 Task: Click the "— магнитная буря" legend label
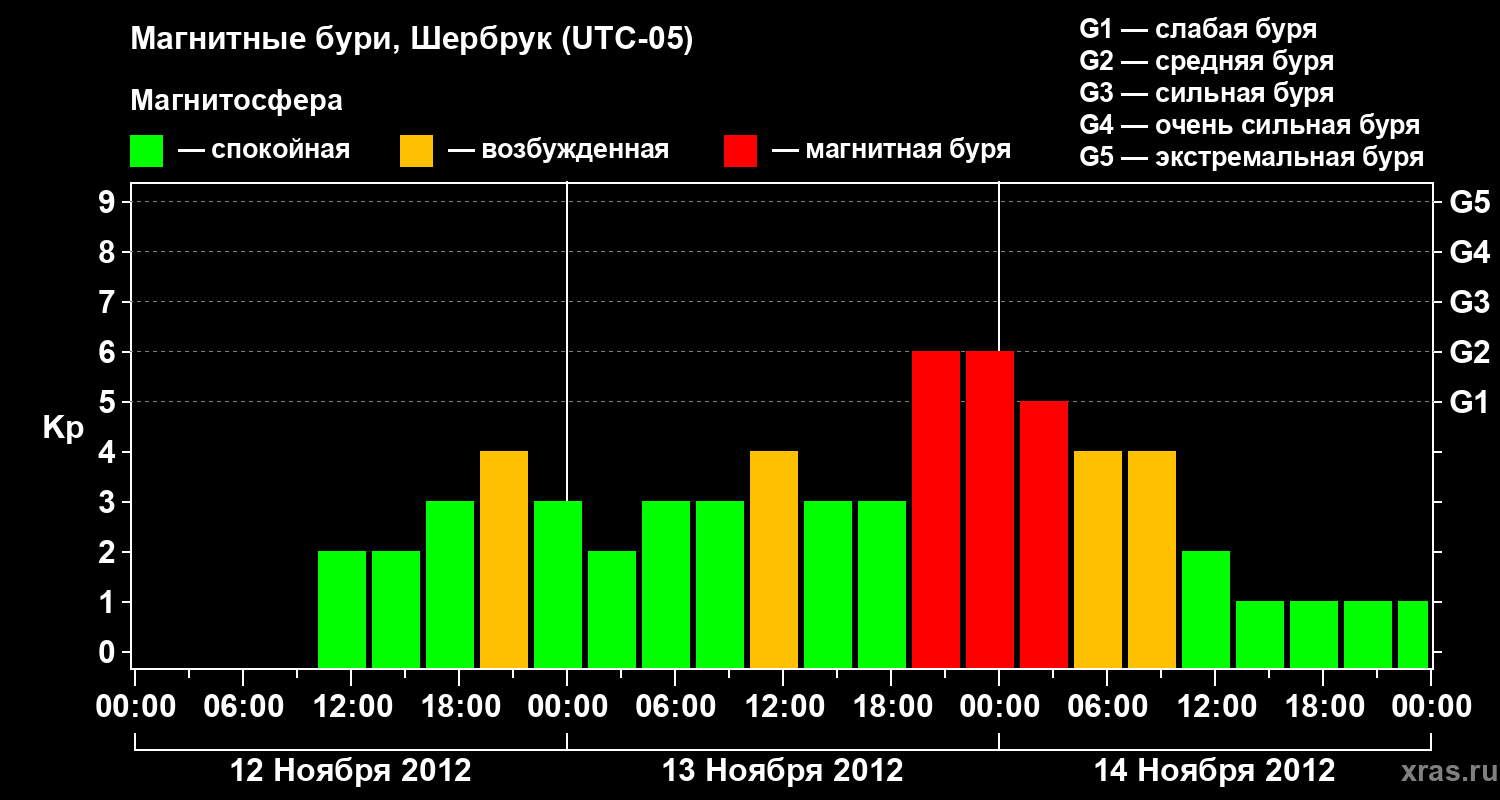pyautogui.click(x=892, y=150)
